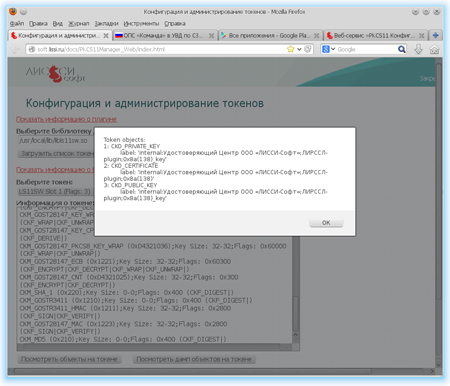Image resolution: width=450 pixels, height=386 pixels.
Task: Open the Закладки menu
Action: [106, 24]
